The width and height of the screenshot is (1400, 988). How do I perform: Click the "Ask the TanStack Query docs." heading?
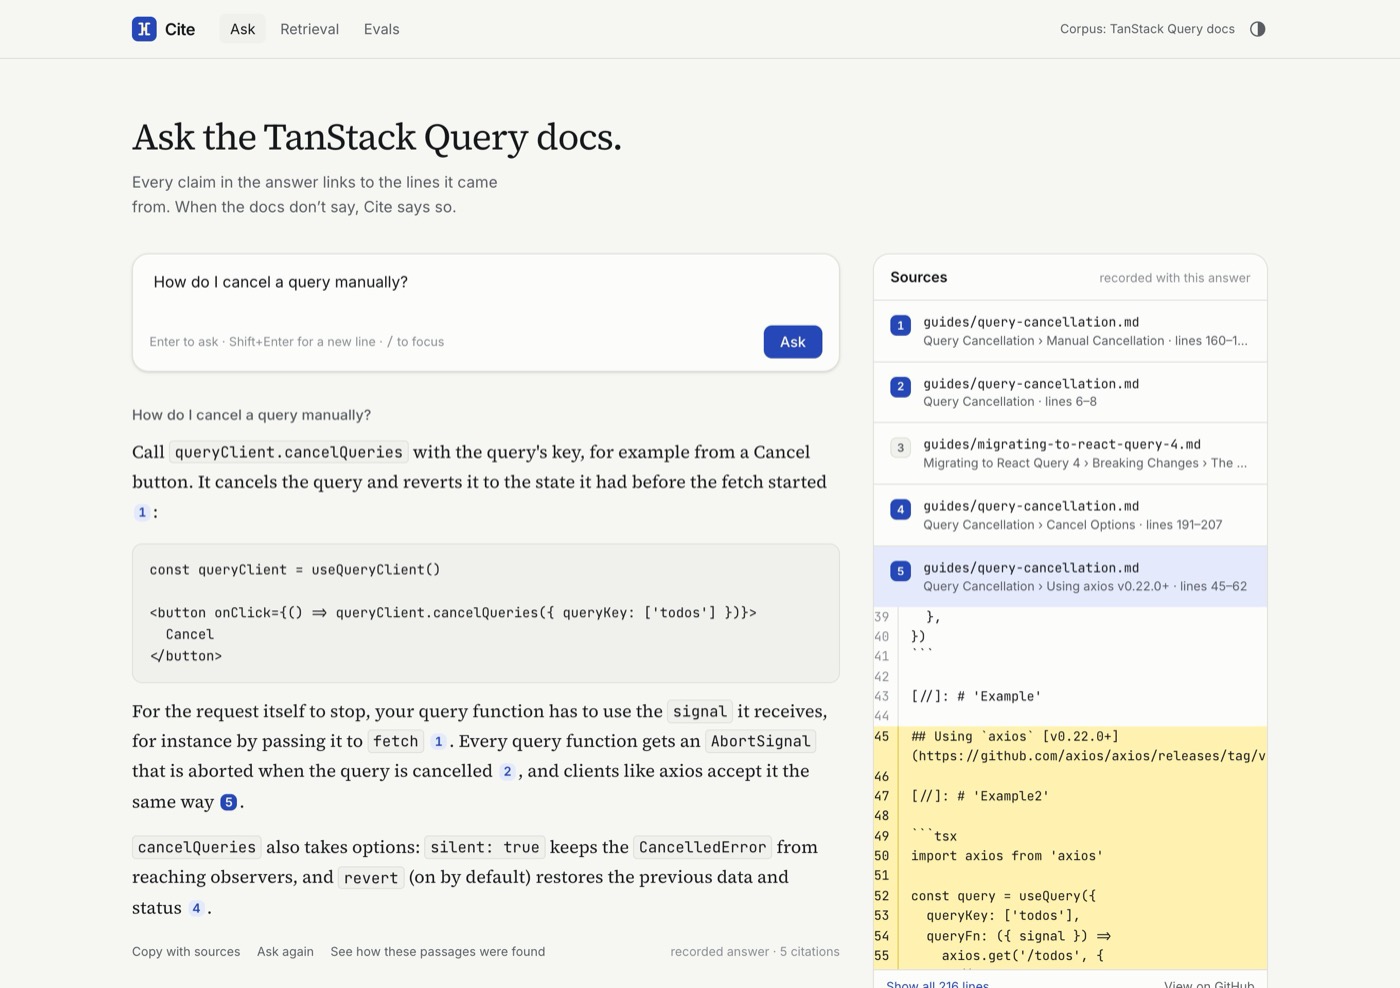tap(377, 137)
